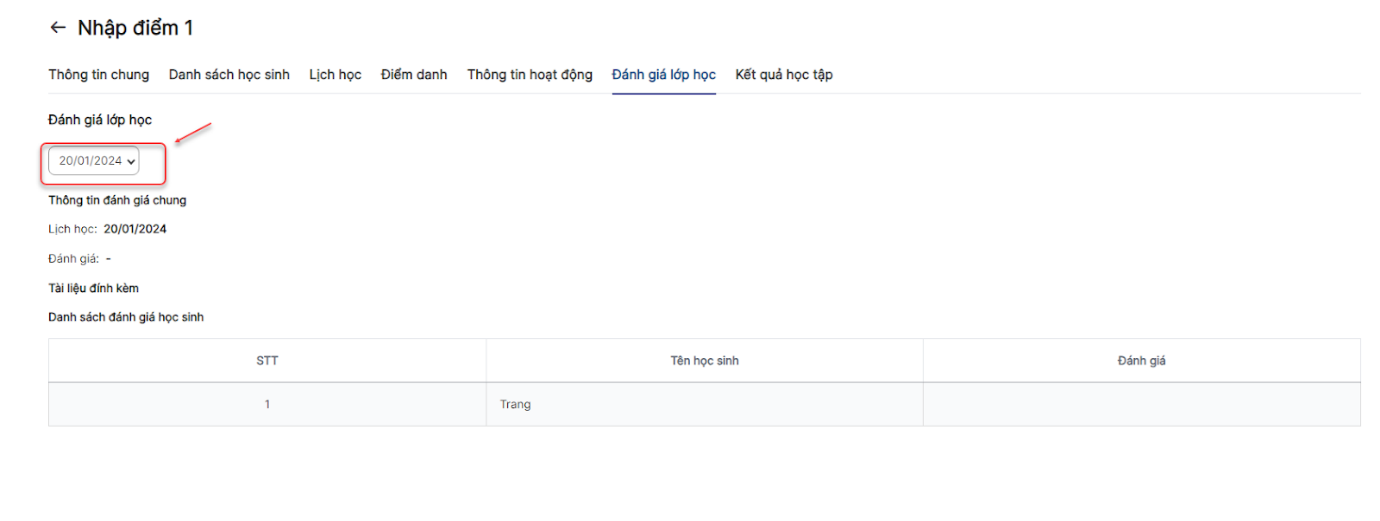Image resolution: width=1380 pixels, height=521 pixels.
Task: Select the Điểm danh tab
Action: [x=414, y=75]
